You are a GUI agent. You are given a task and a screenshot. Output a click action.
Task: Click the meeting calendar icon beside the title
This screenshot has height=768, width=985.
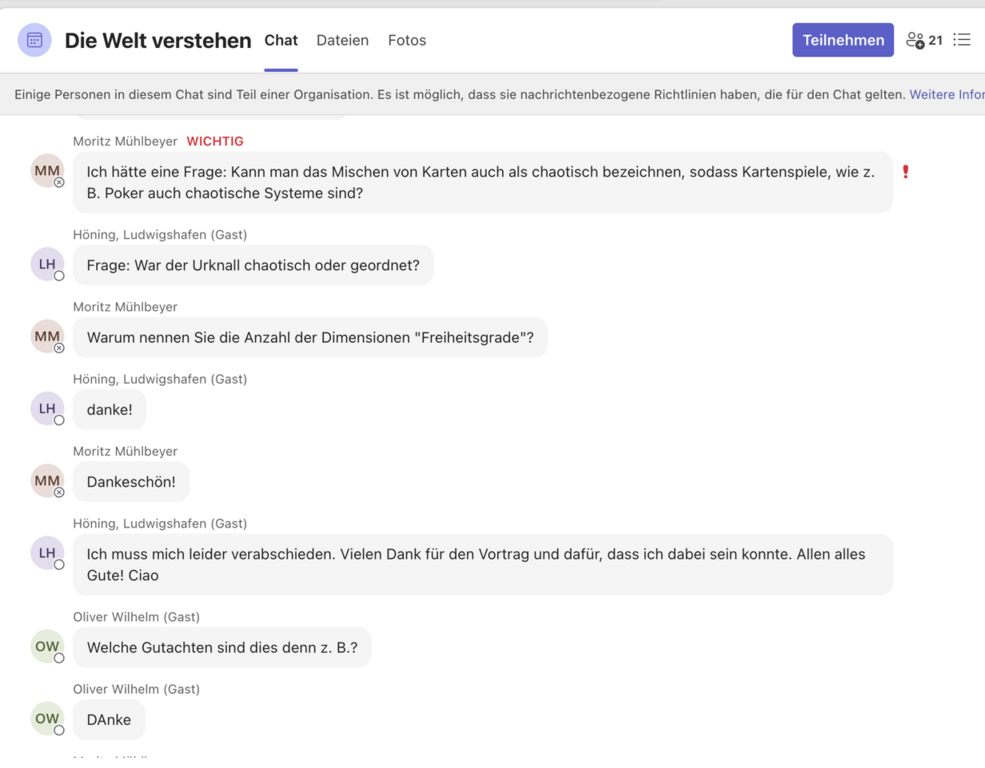[35, 40]
